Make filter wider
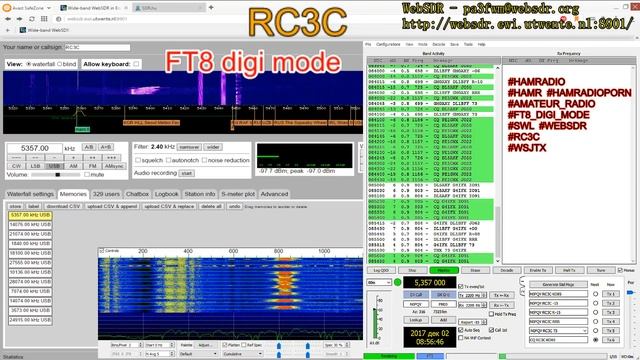The width and height of the screenshot is (640, 360). (x=213, y=147)
